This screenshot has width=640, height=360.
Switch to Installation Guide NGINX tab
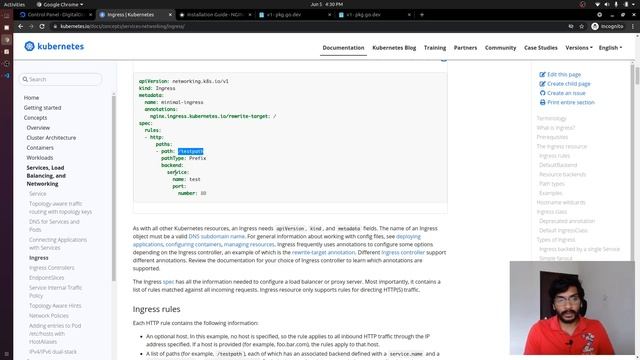(x=215, y=15)
